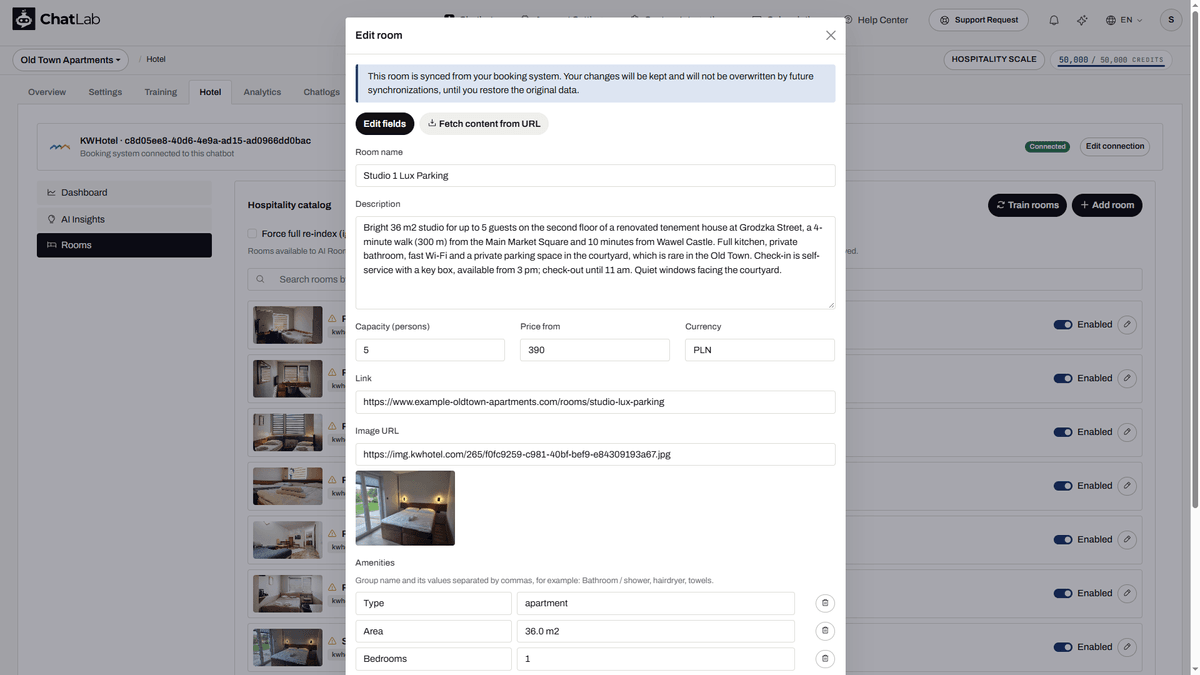
Task: Open the Analytics tab
Action: coord(262,92)
